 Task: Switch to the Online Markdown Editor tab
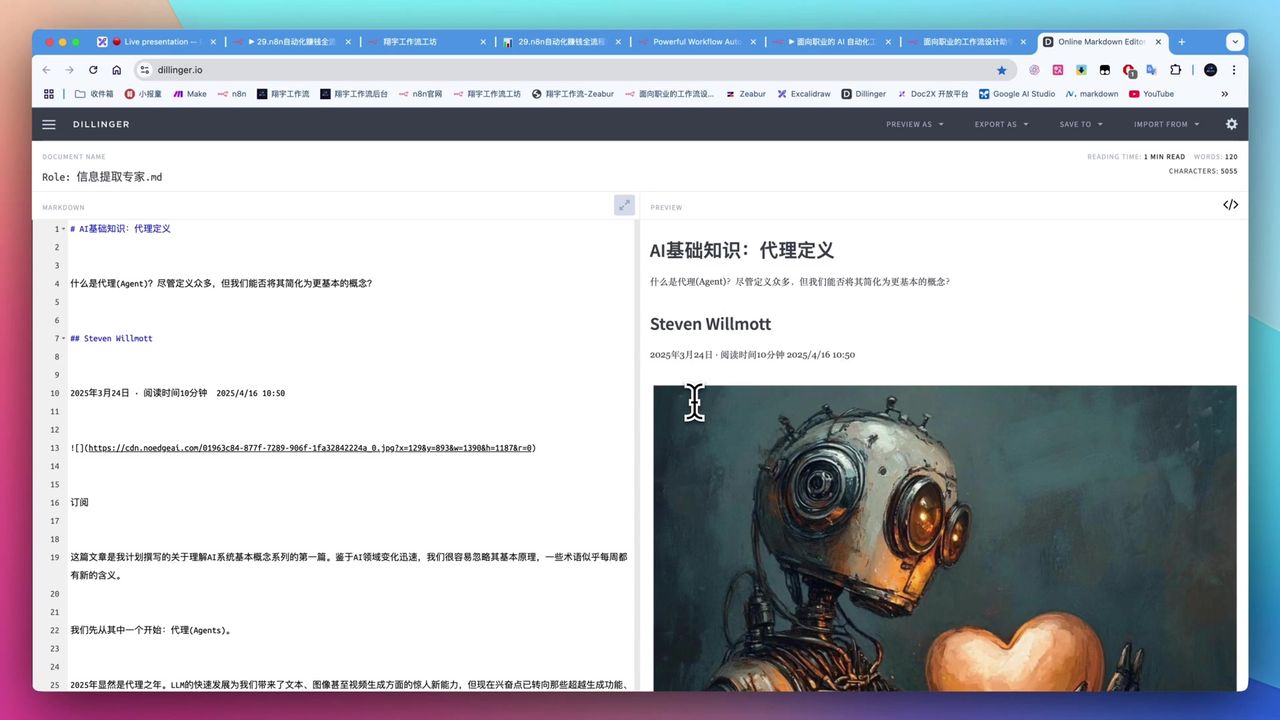click(x=1100, y=42)
